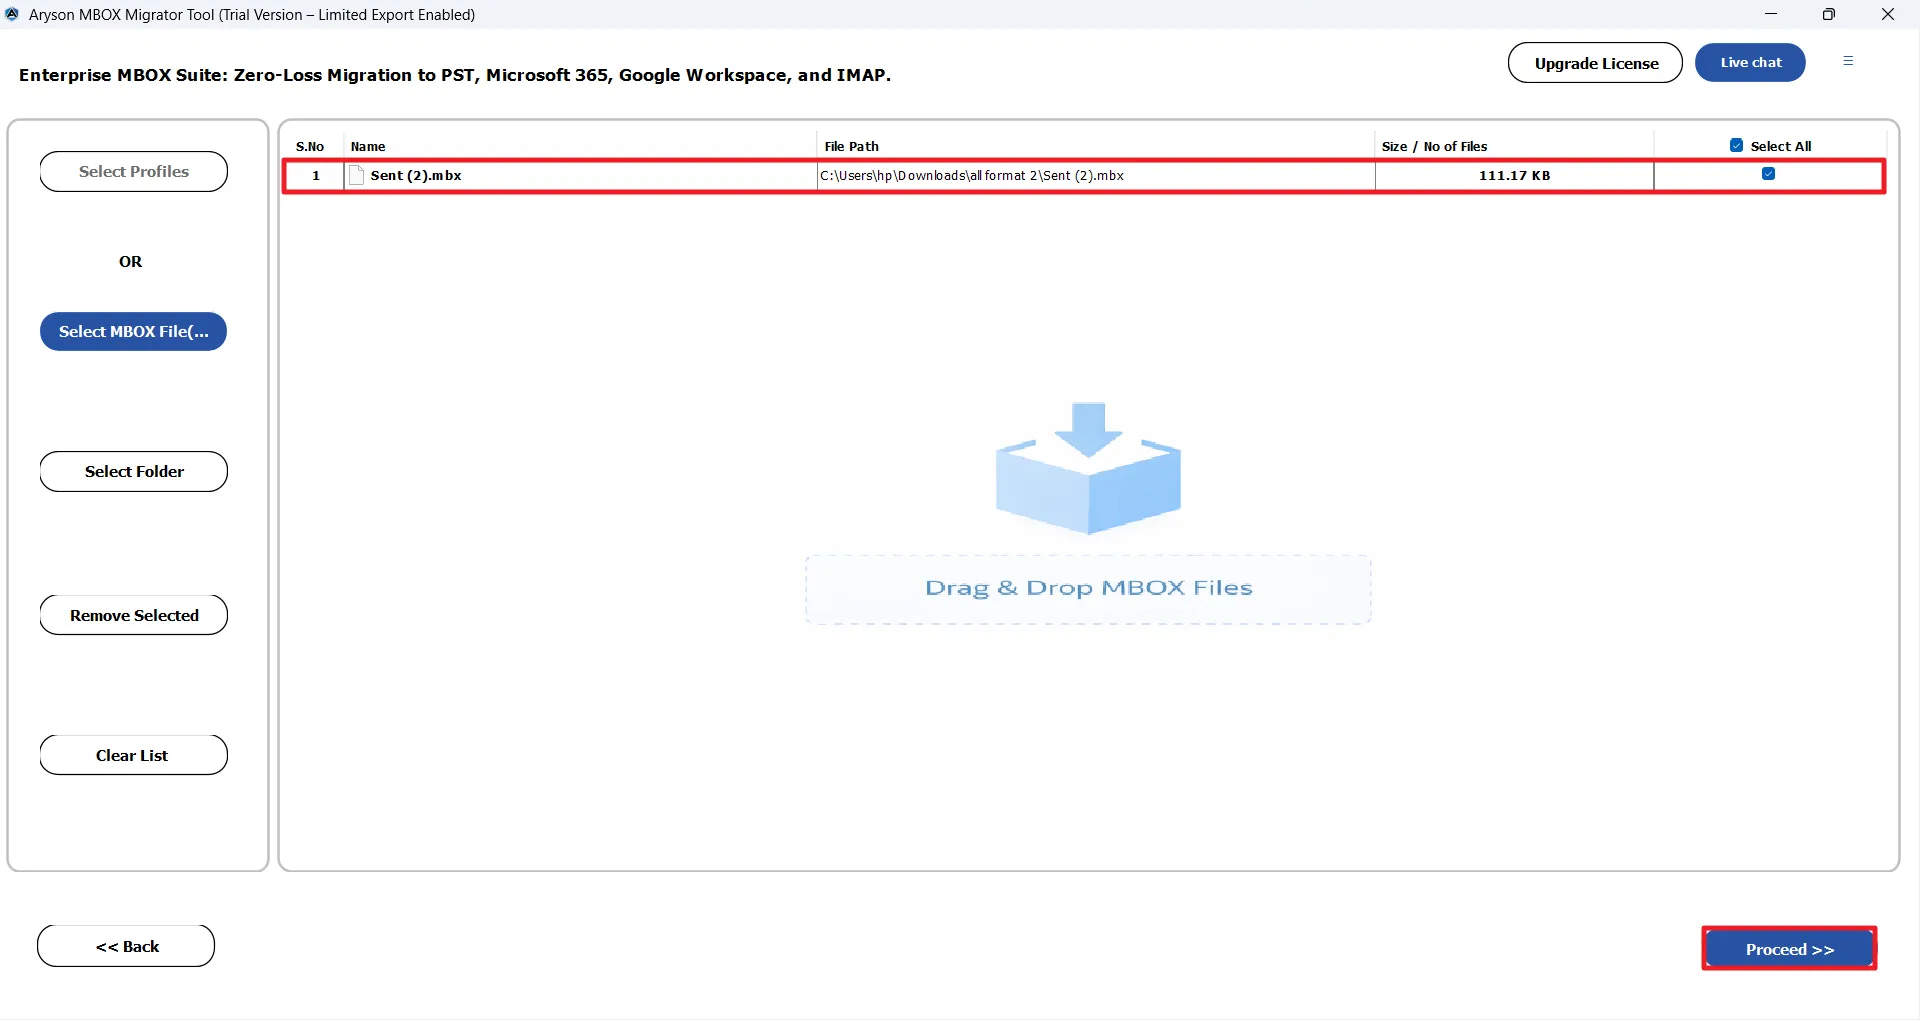
Task: Click the serial number 1 cell
Action: tap(316, 175)
